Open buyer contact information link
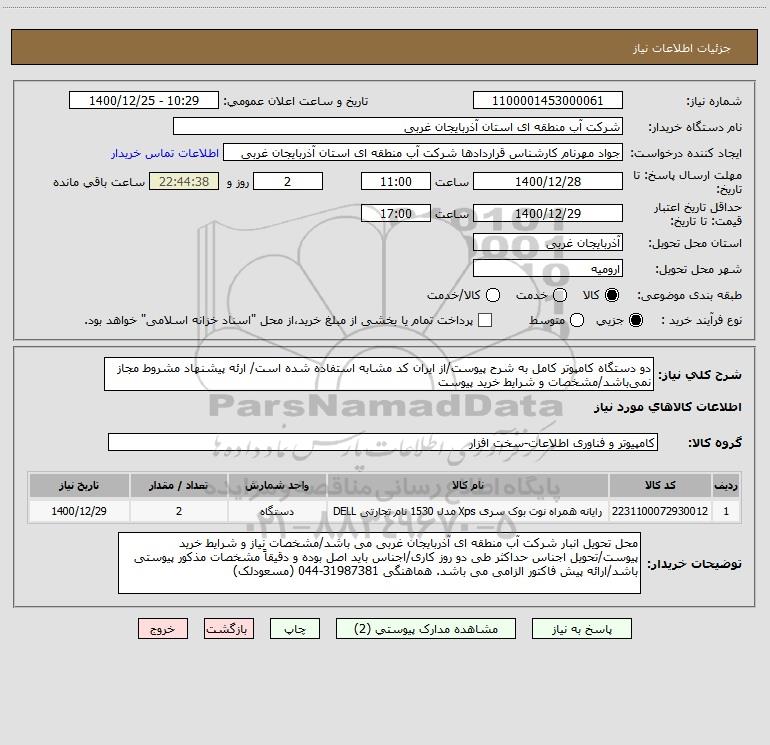Image resolution: width=770 pixels, height=745 pixels. click(165, 153)
